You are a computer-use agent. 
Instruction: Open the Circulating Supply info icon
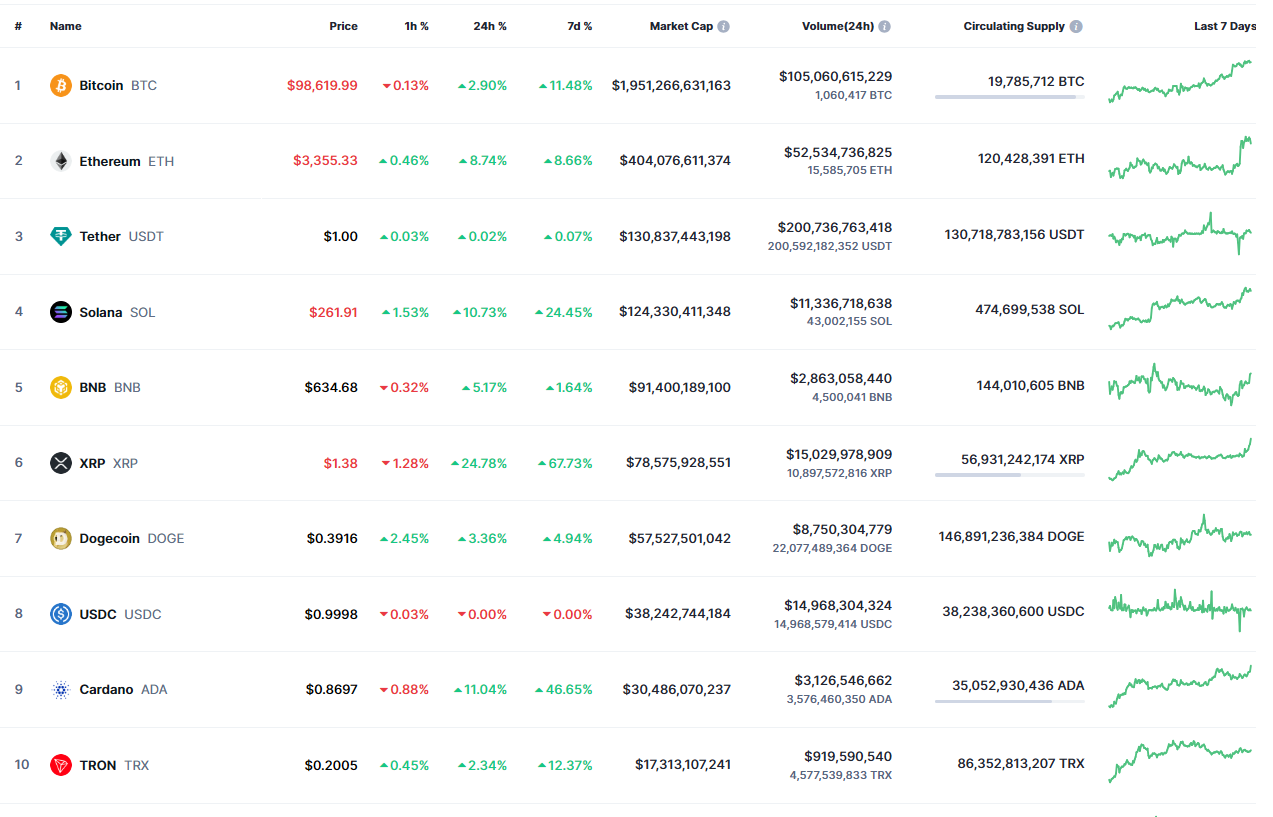pos(1076,26)
